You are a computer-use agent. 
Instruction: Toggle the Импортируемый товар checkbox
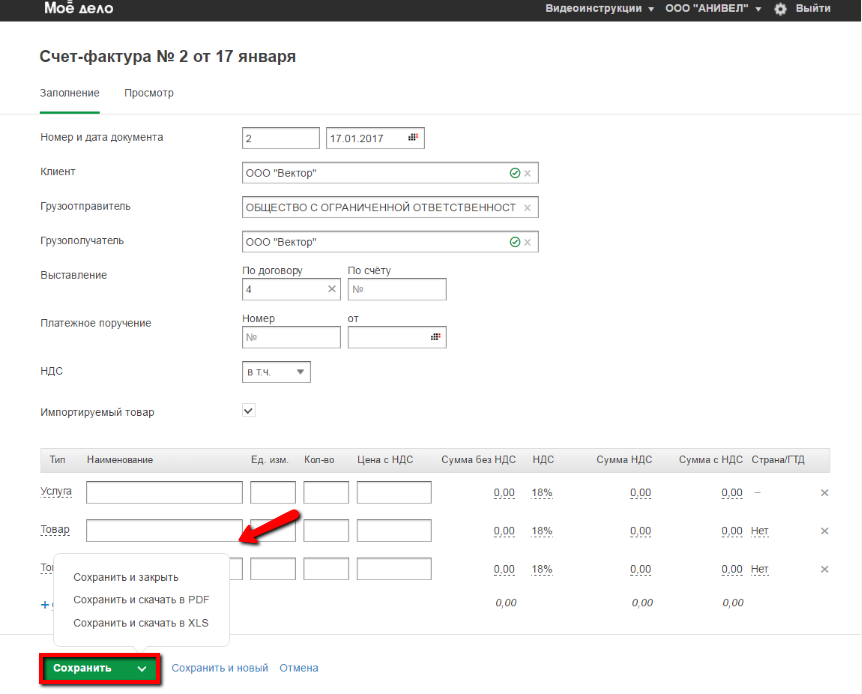[249, 410]
